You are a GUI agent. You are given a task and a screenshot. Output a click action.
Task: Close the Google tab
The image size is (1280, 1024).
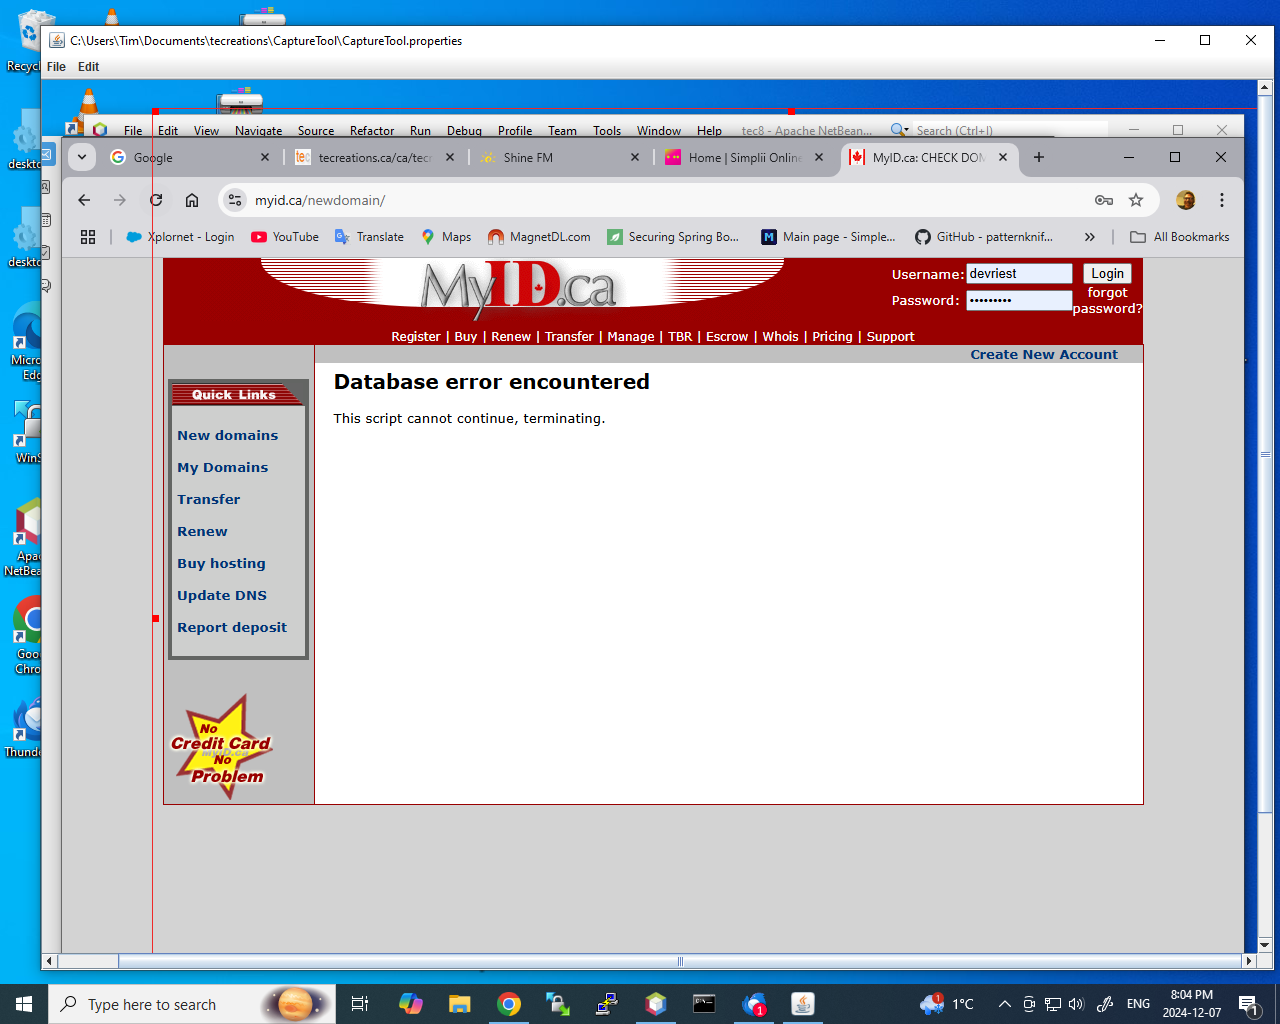(x=265, y=157)
